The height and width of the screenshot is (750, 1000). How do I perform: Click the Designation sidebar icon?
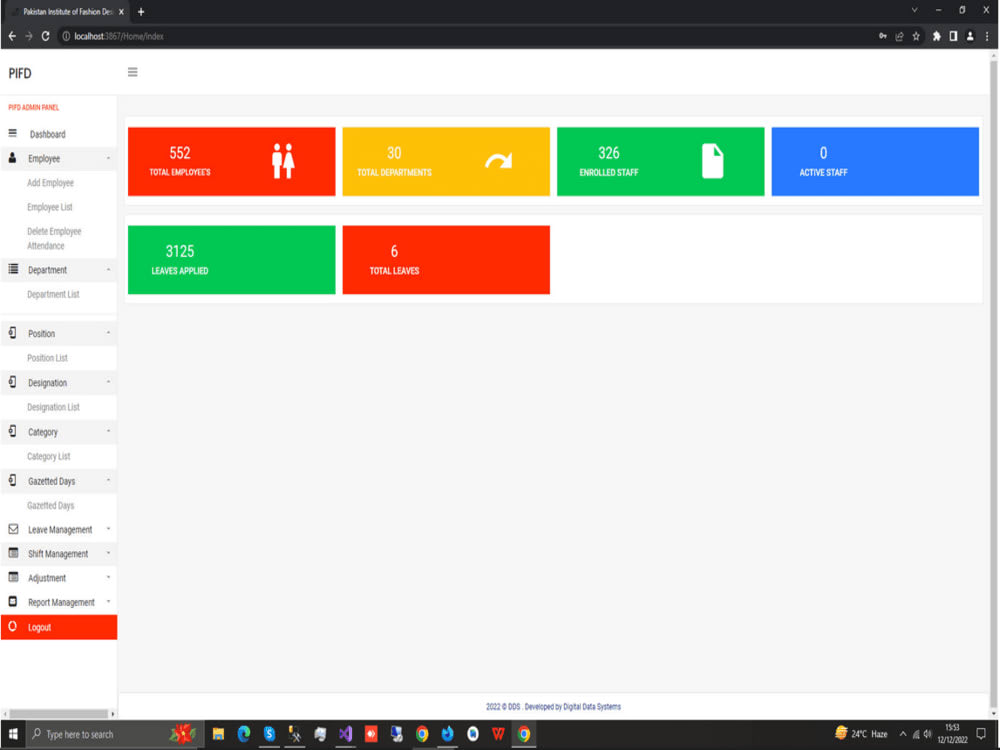click(12, 381)
